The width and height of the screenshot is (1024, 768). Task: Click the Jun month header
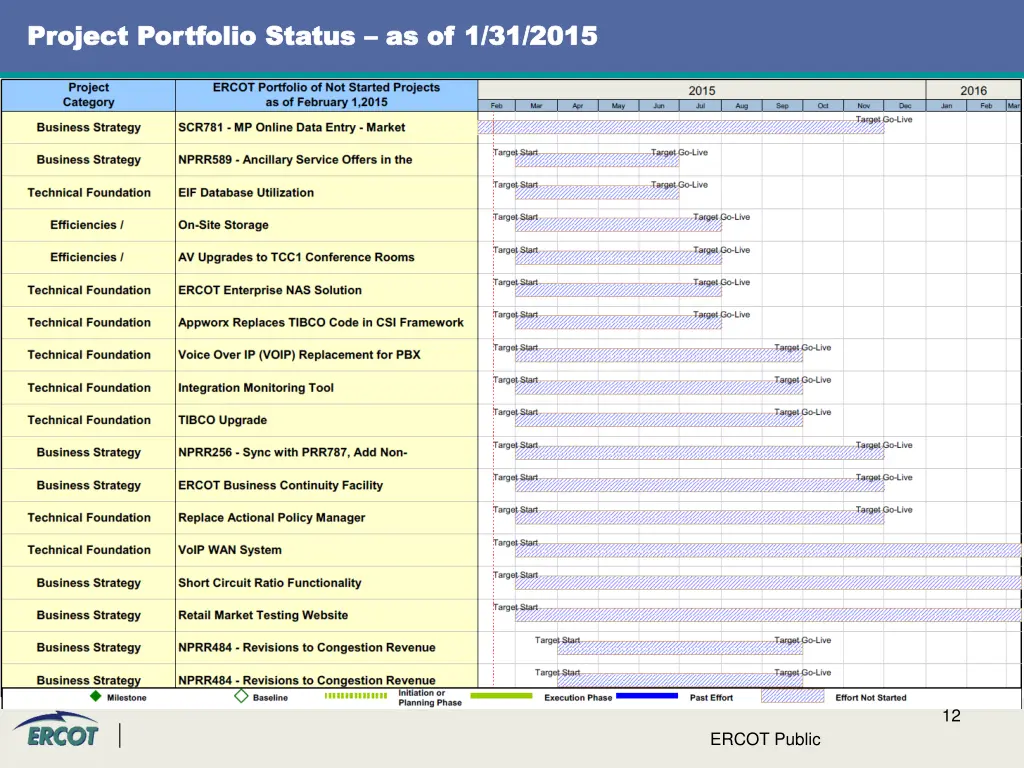[x=659, y=105]
